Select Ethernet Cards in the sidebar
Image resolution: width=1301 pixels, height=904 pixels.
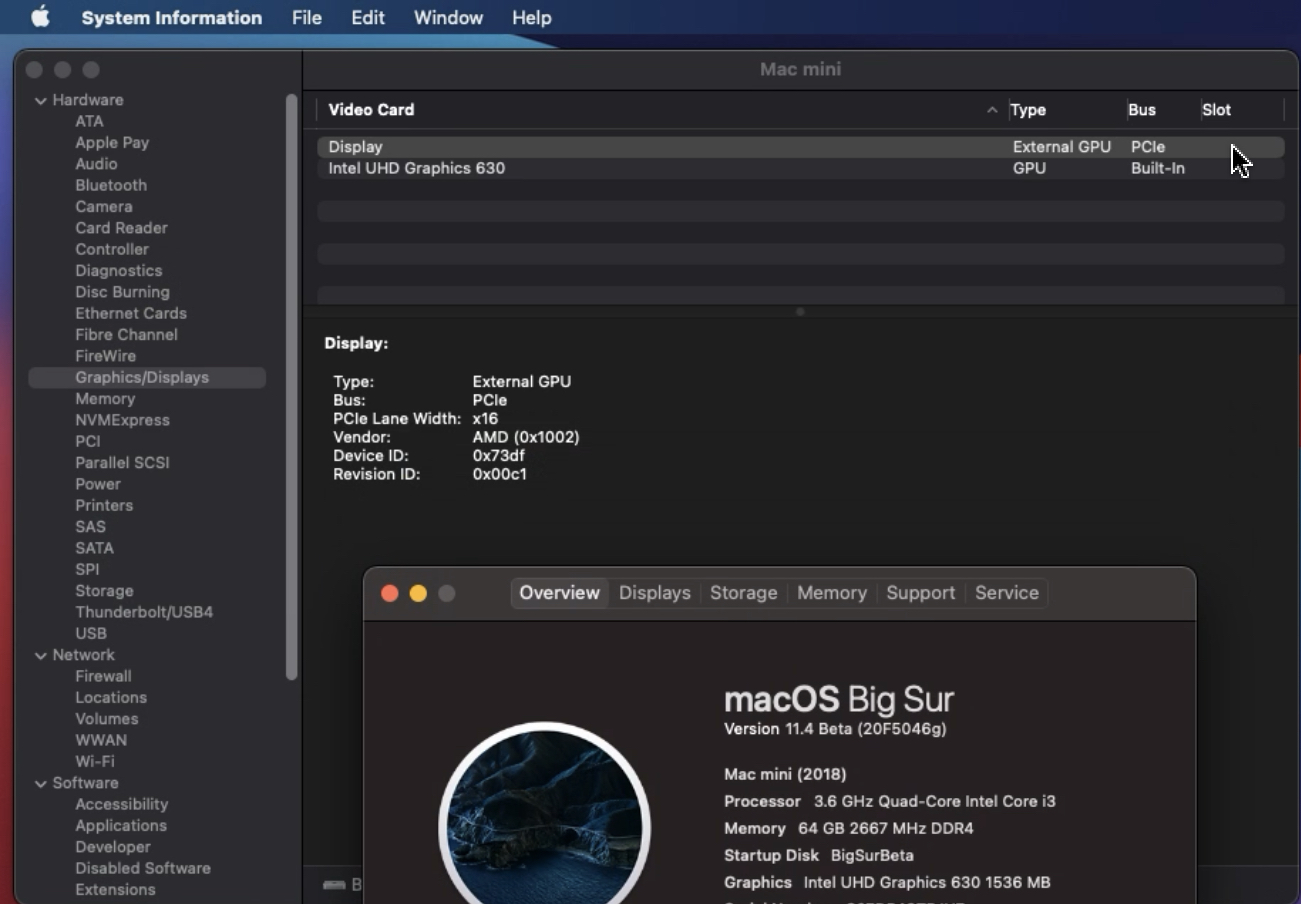click(x=131, y=313)
